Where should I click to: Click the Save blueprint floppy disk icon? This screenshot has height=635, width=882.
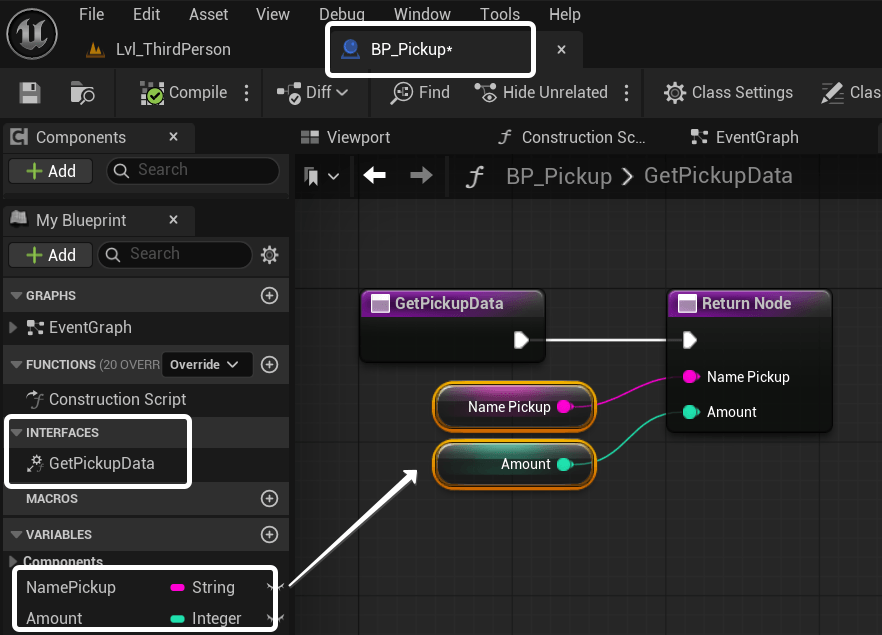[30, 93]
